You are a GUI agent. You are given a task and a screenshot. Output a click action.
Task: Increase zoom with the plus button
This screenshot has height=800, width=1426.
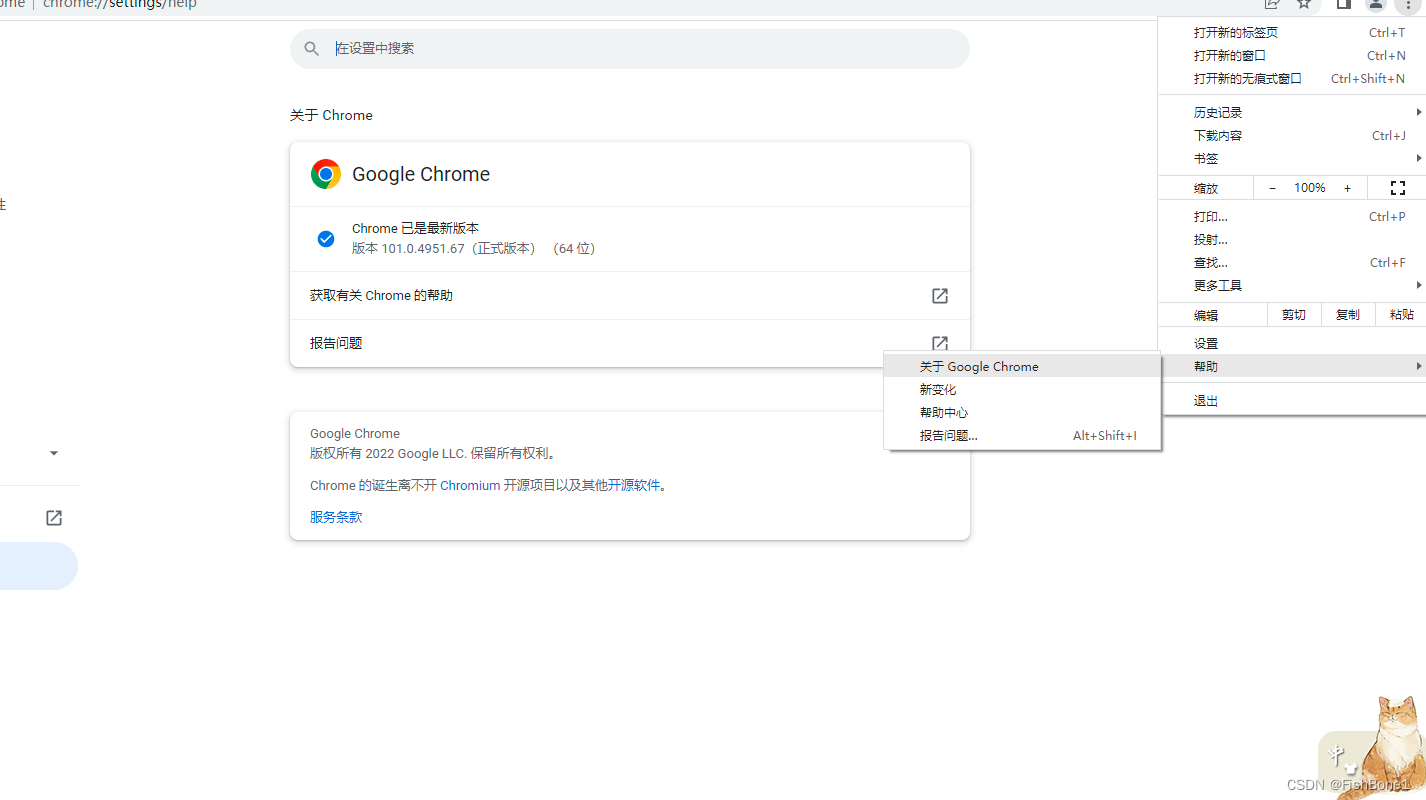tap(1347, 188)
